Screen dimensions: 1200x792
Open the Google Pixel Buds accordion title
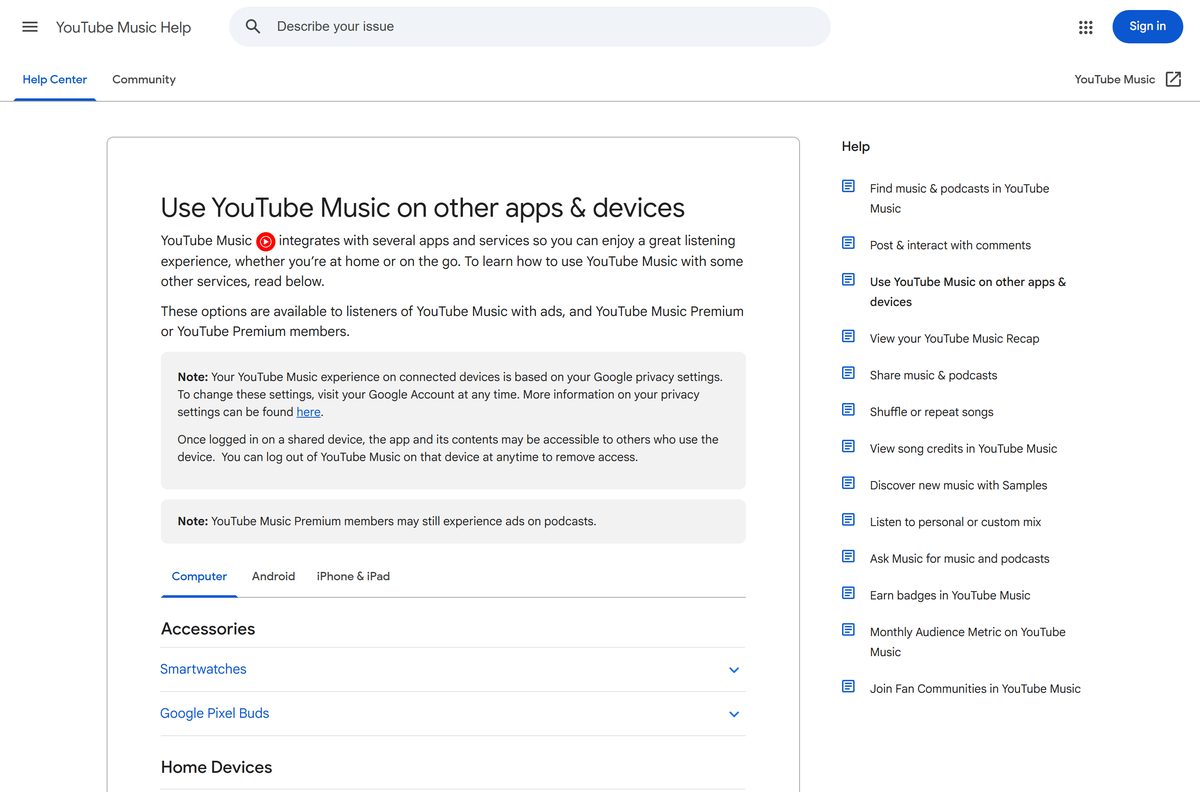point(215,713)
